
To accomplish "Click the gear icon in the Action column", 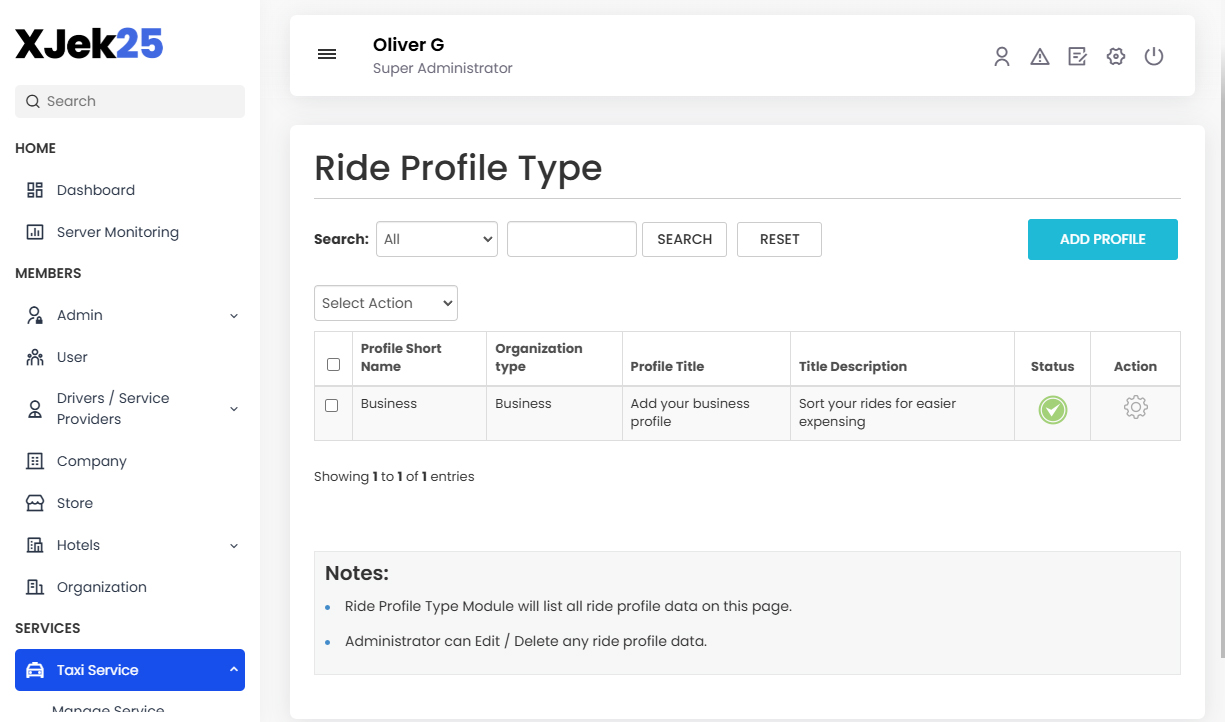I will (x=1135, y=408).
